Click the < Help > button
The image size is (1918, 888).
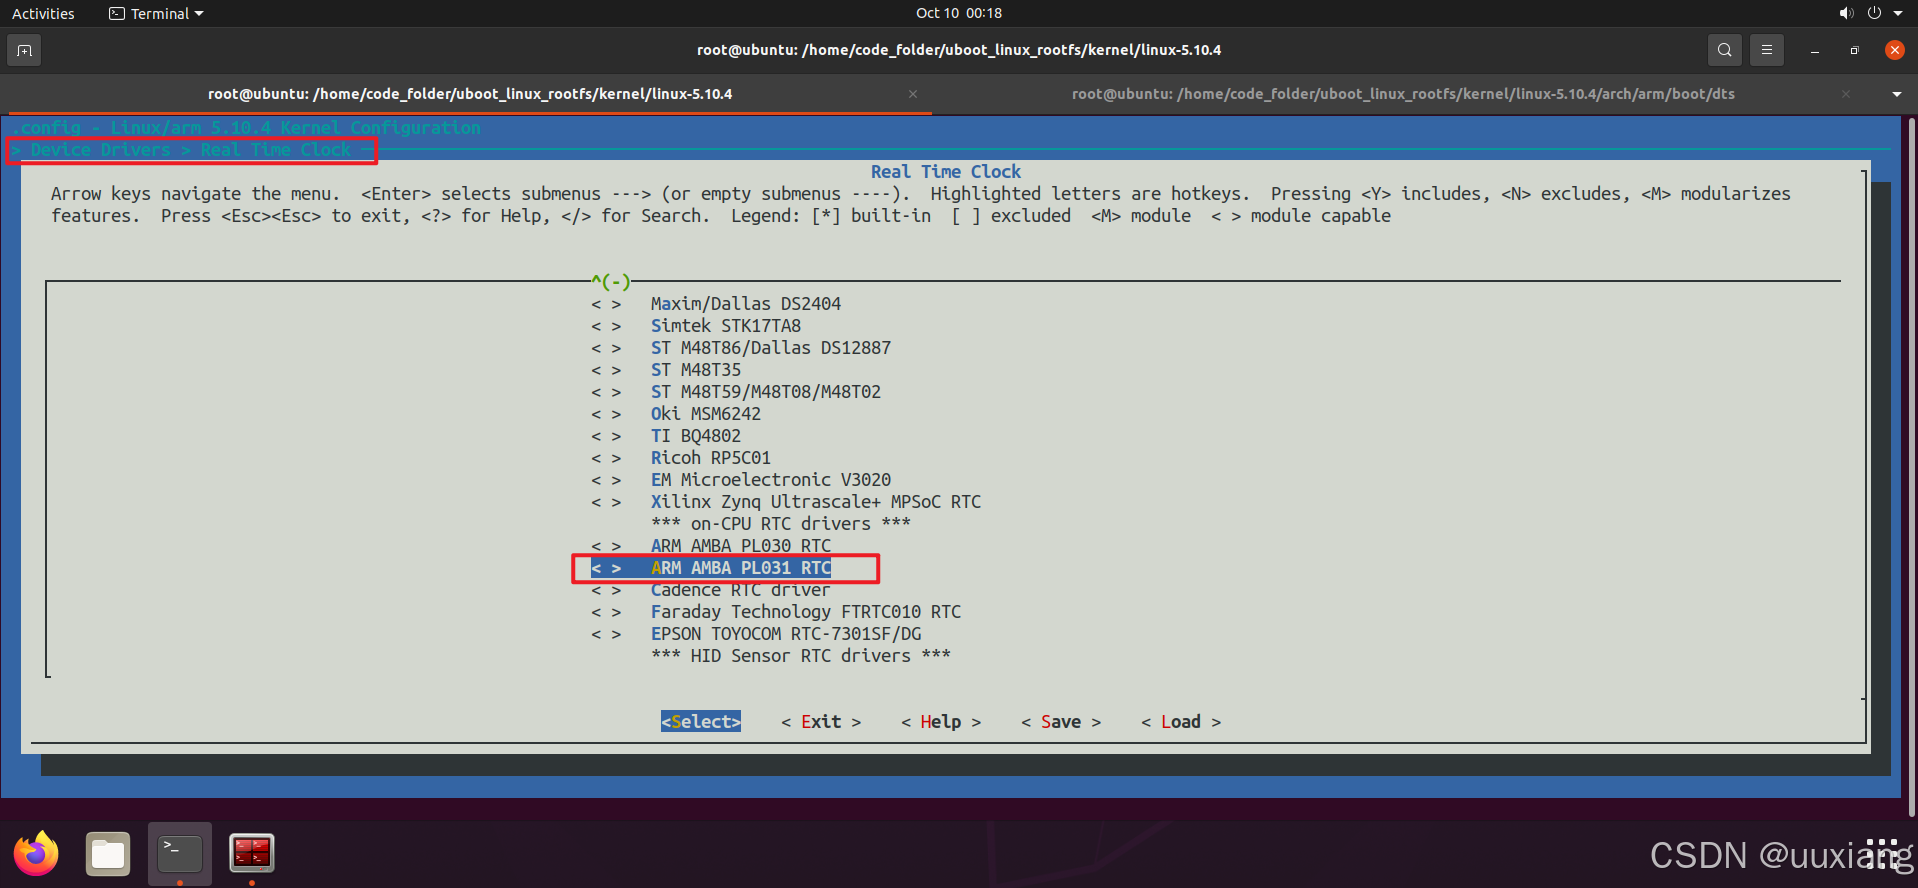coord(941,722)
